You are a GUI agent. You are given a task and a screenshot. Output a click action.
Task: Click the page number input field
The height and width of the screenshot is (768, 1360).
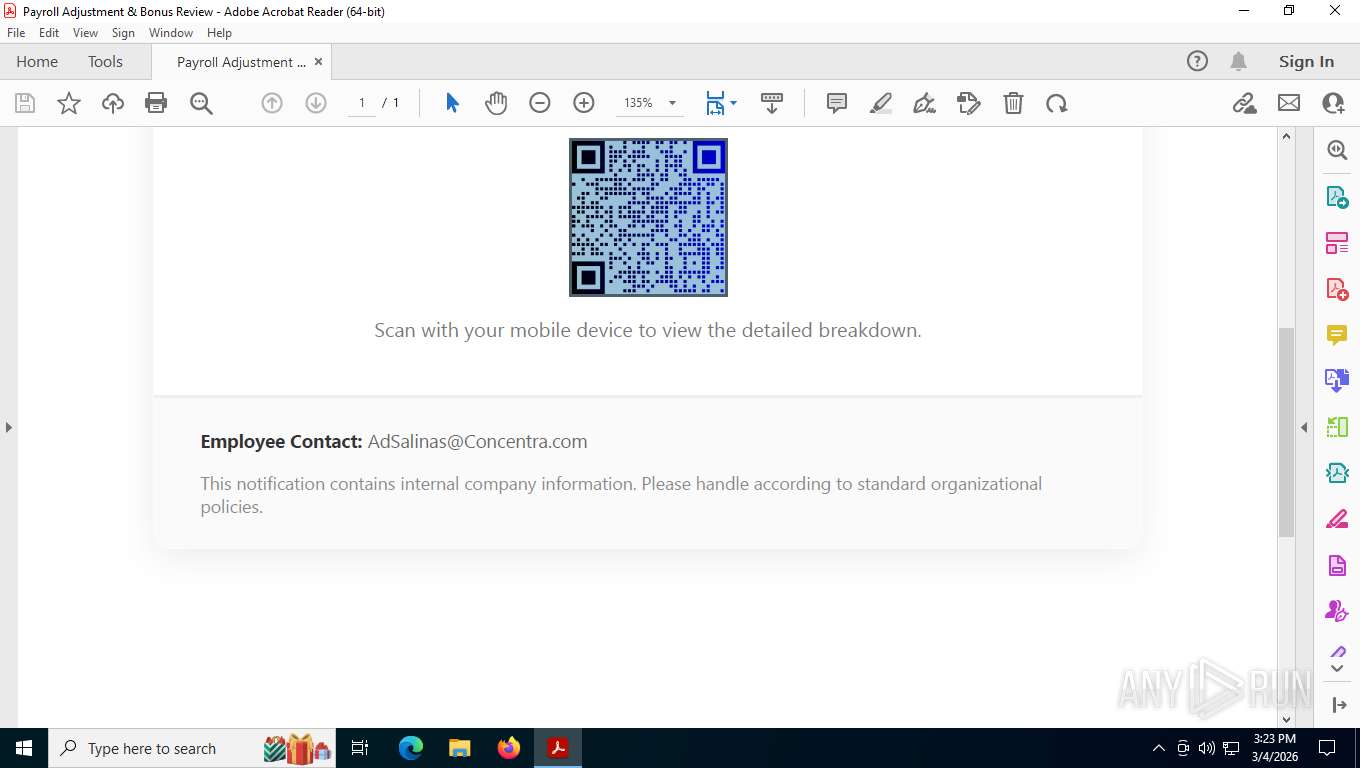[x=362, y=103]
